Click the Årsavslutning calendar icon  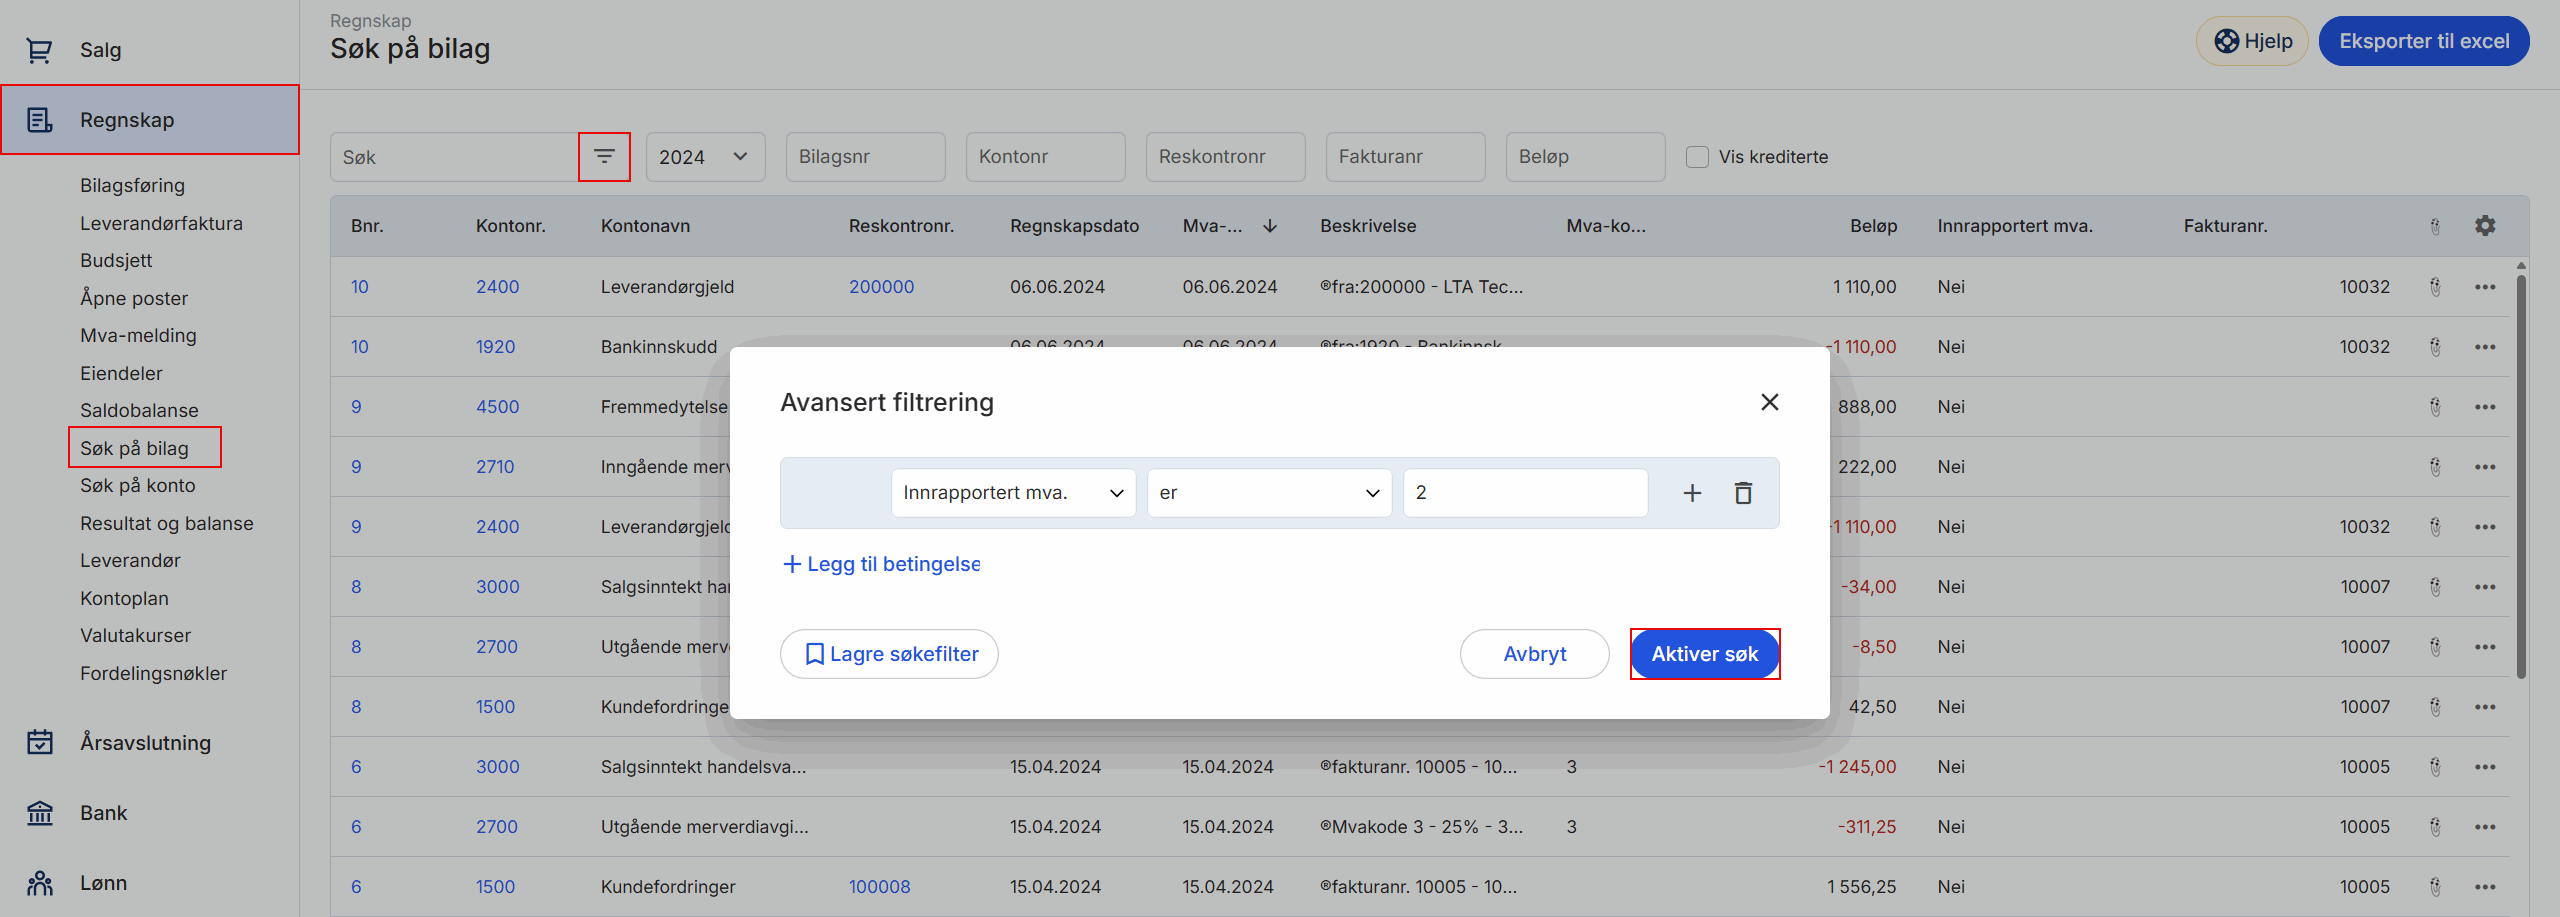point(39,742)
